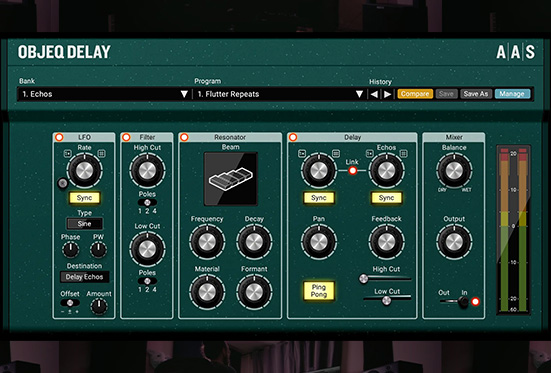This screenshot has width=551, height=373.
Task: Flip the Out/In bypass switch
Action: click(x=463, y=301)
